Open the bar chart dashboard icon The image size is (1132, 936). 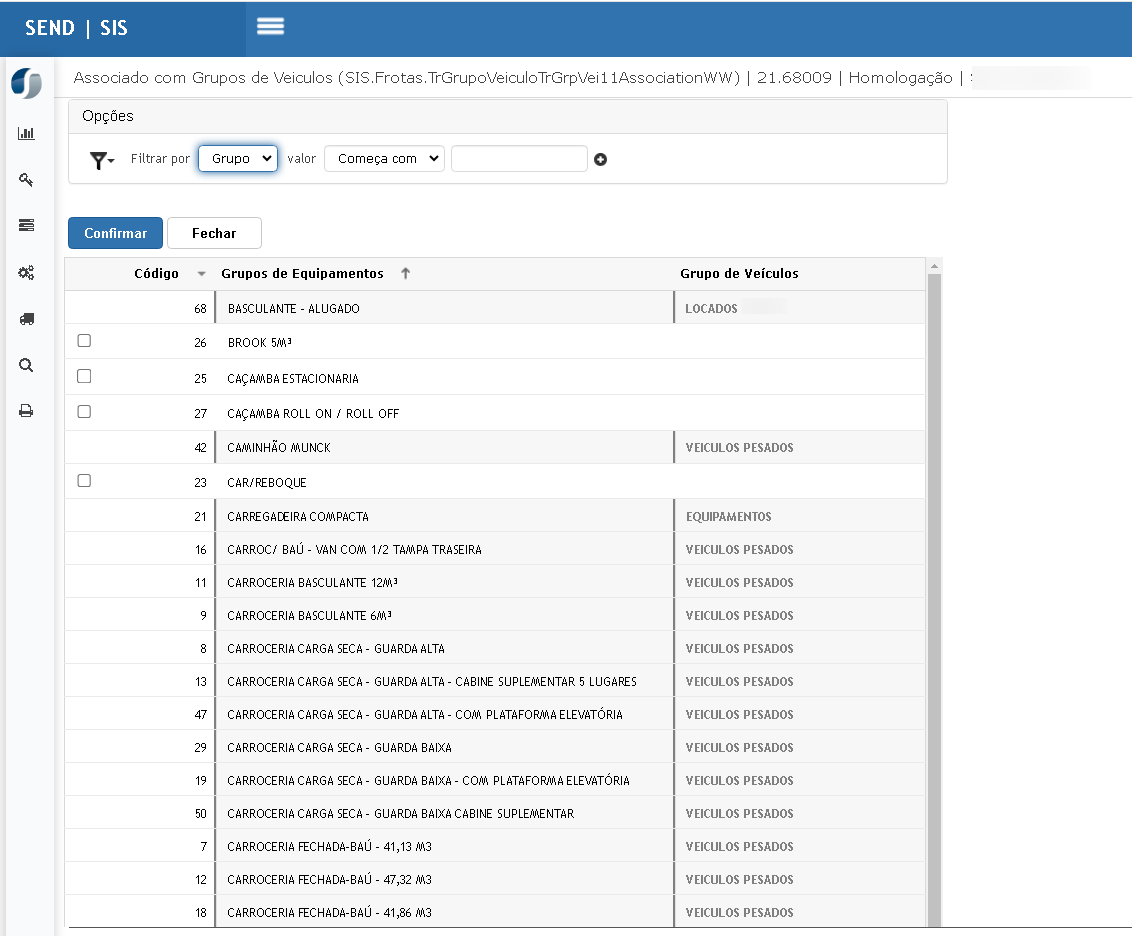26,134
